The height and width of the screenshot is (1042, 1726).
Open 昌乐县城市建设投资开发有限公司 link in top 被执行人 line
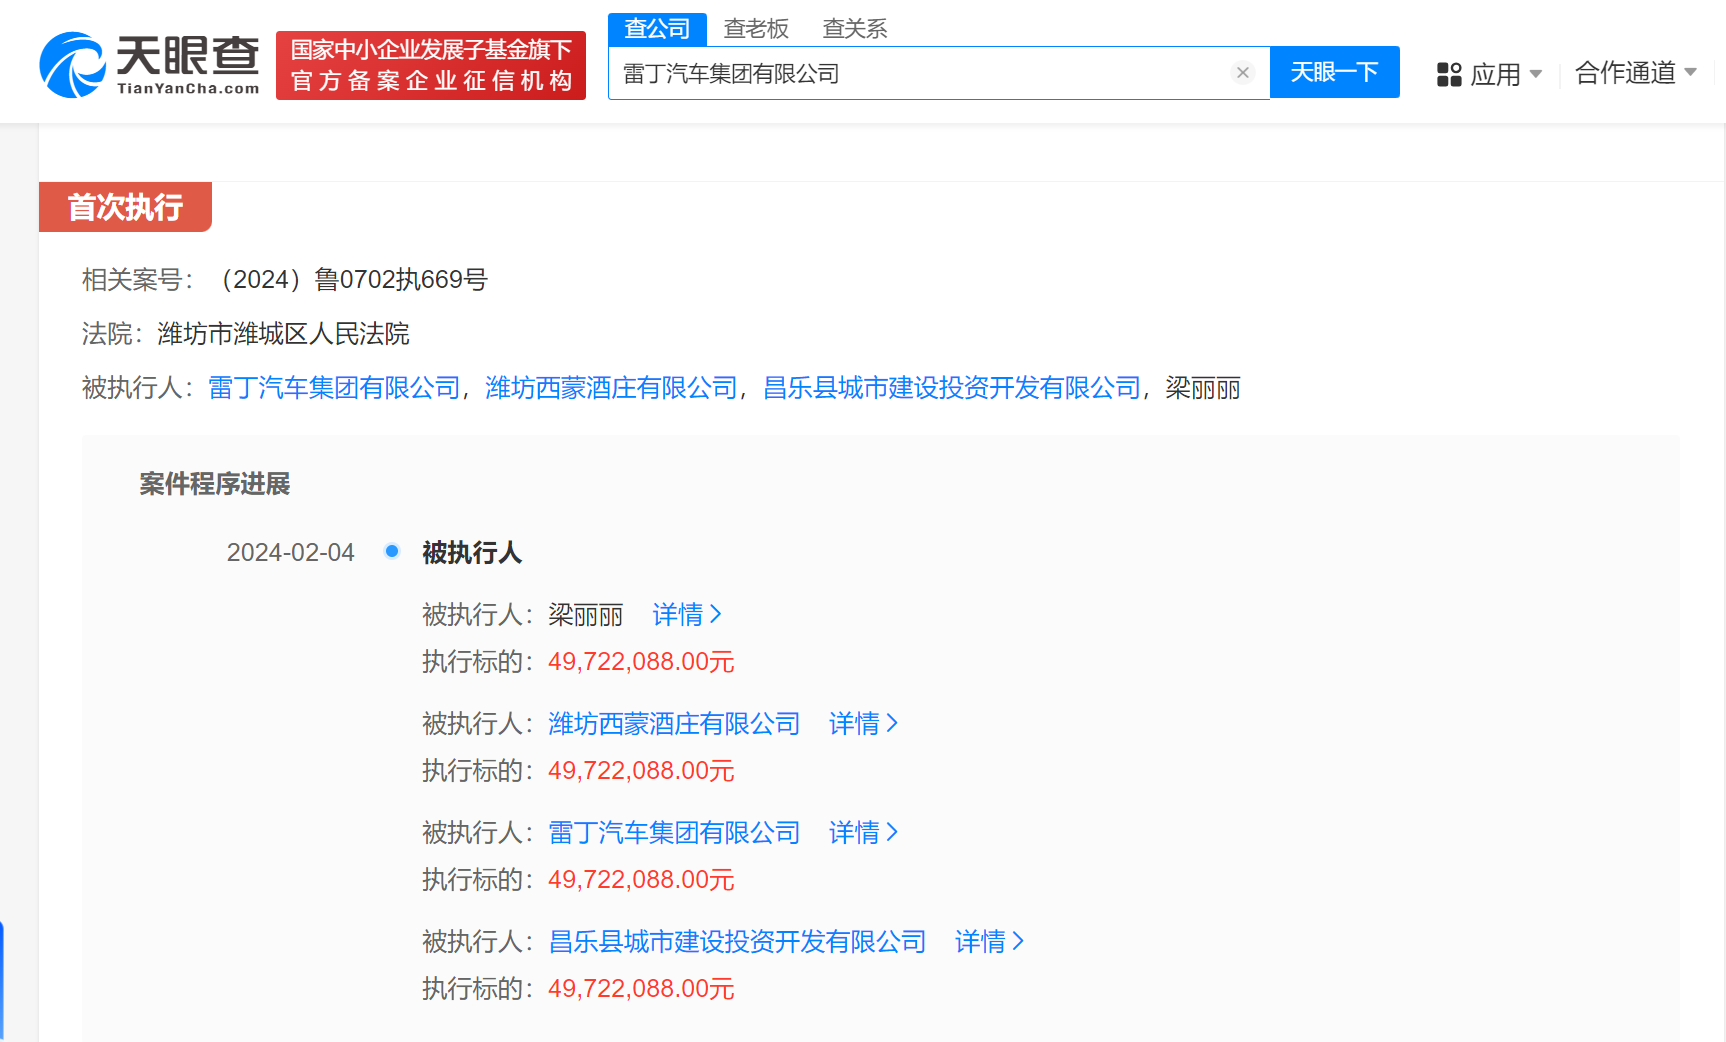[952, 388]
